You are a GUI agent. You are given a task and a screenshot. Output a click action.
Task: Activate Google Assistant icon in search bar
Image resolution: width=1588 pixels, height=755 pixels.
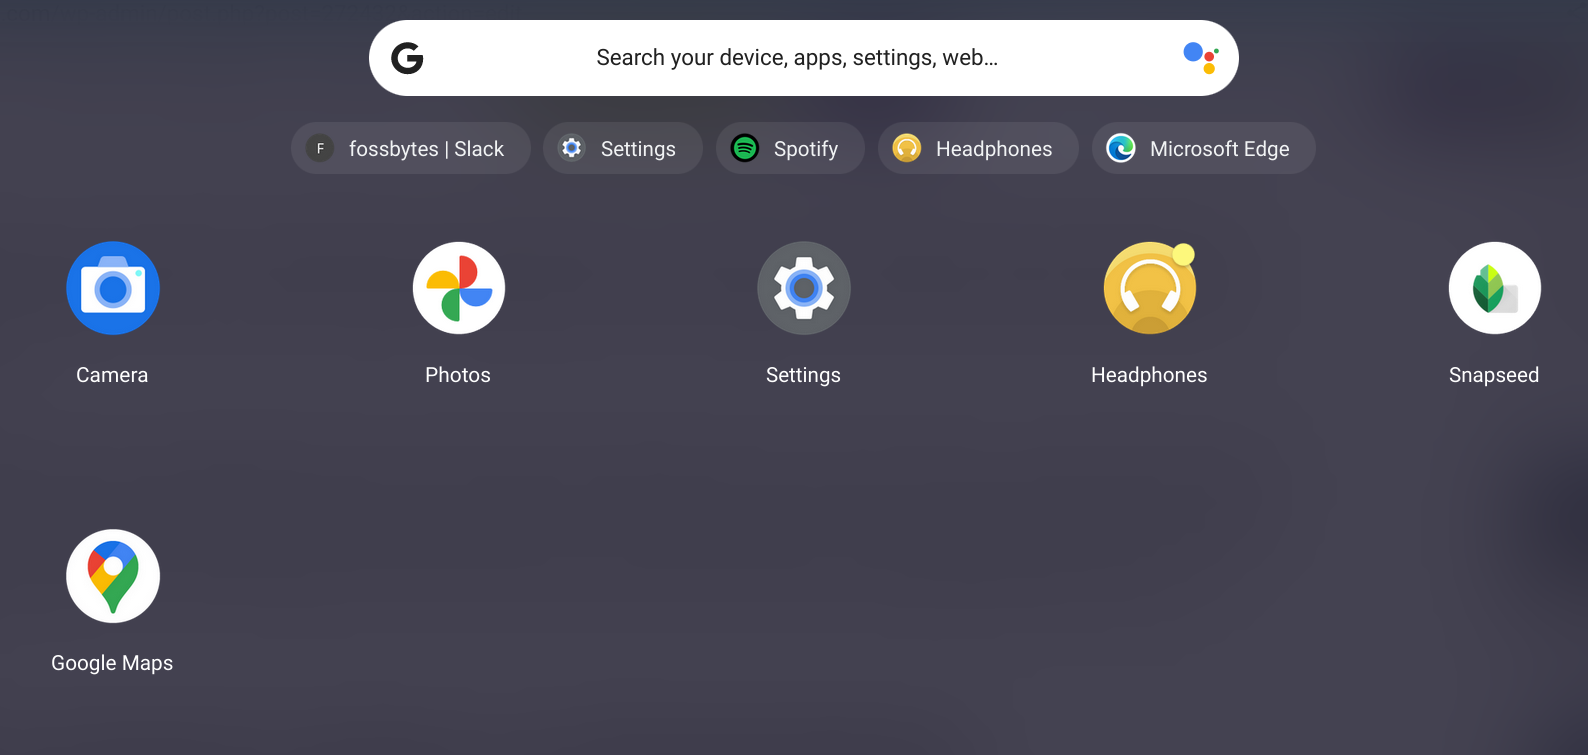coord(1200,57)
